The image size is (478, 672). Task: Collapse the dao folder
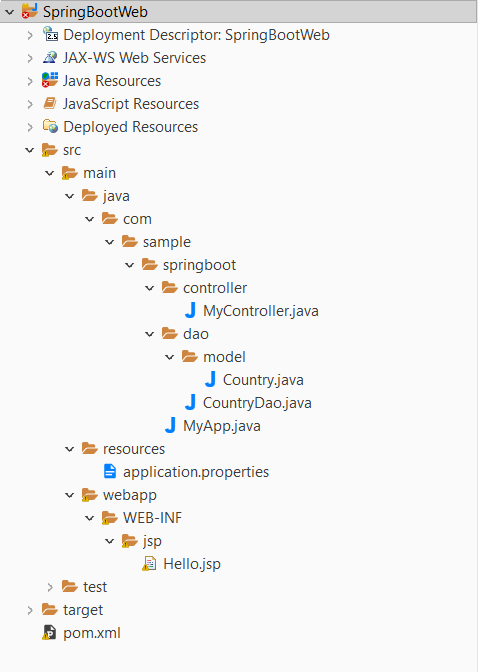(150, 334)
